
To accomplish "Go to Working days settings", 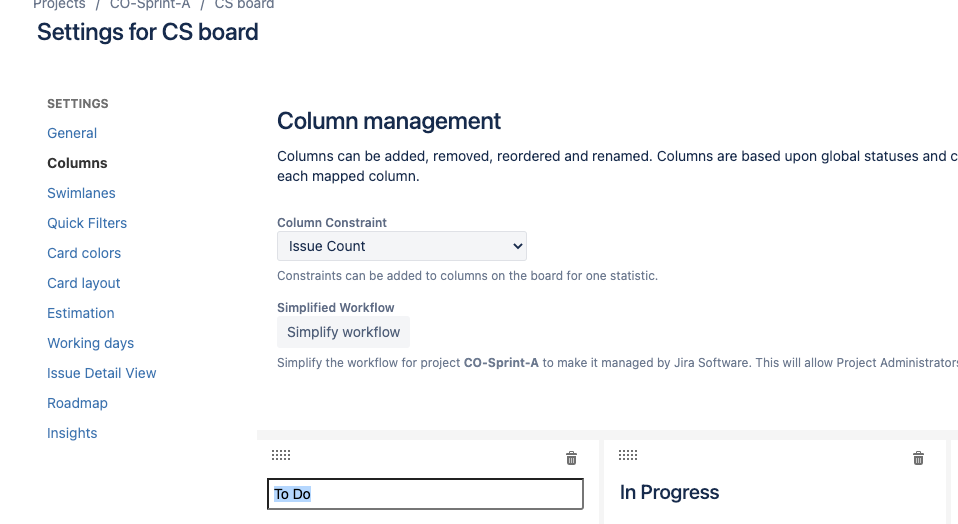I will coord(90,343).
